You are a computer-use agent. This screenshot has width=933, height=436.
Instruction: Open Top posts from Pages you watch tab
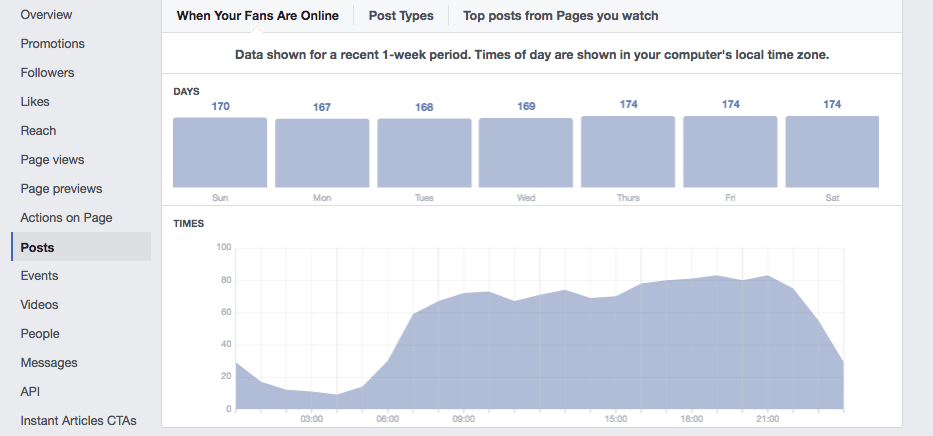(561, 15)
